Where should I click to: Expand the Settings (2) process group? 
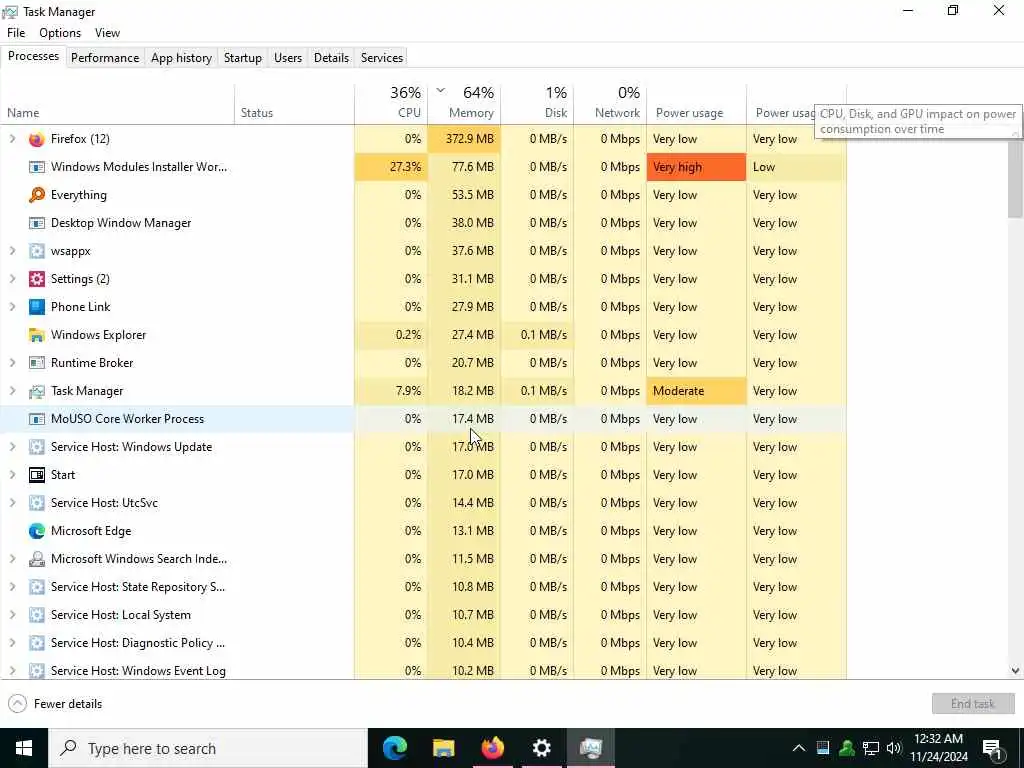[x=12, y=279]
